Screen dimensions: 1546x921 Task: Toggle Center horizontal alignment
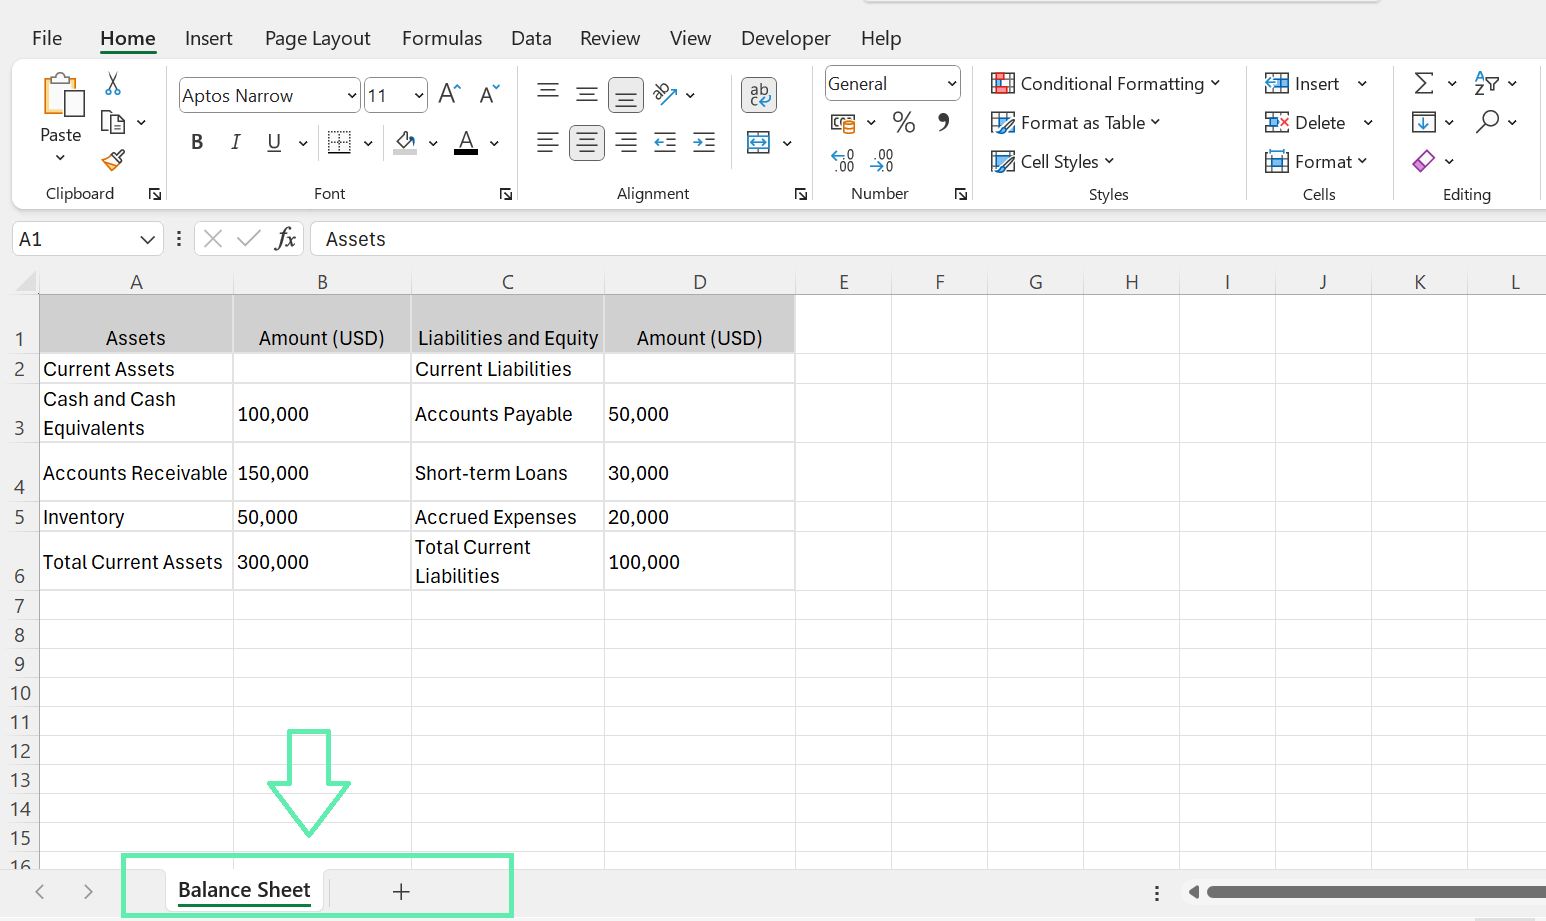tap(587, 143)
